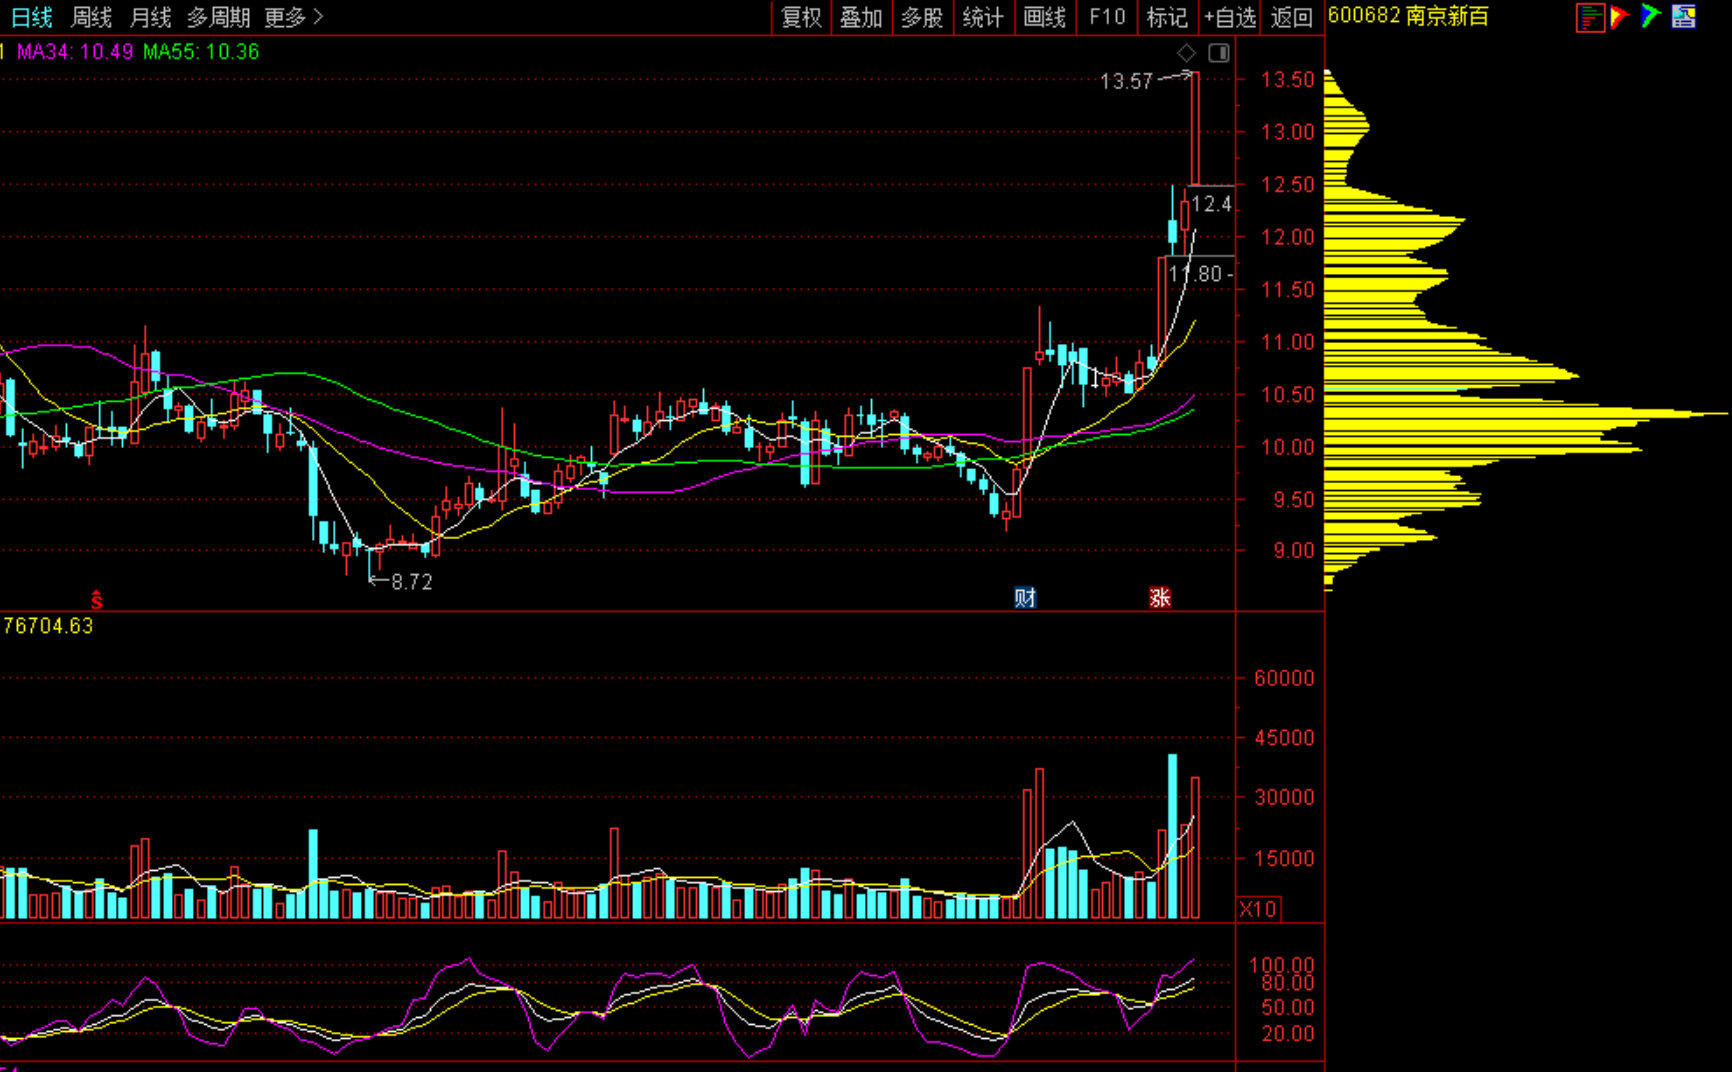
Task: Click the 12.50 price axis label
Action: (x=1288, y=185)
